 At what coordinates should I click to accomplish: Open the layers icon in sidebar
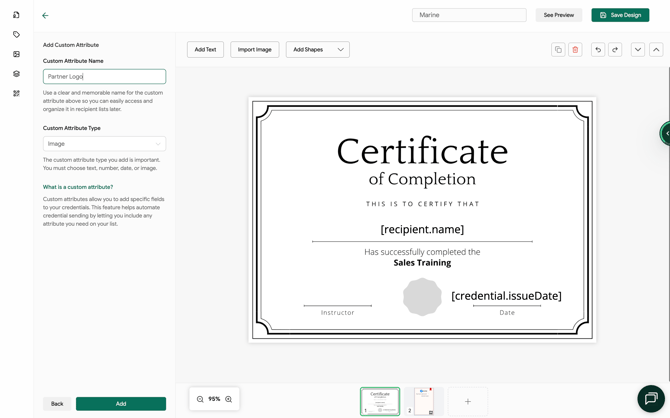point(16,74)
